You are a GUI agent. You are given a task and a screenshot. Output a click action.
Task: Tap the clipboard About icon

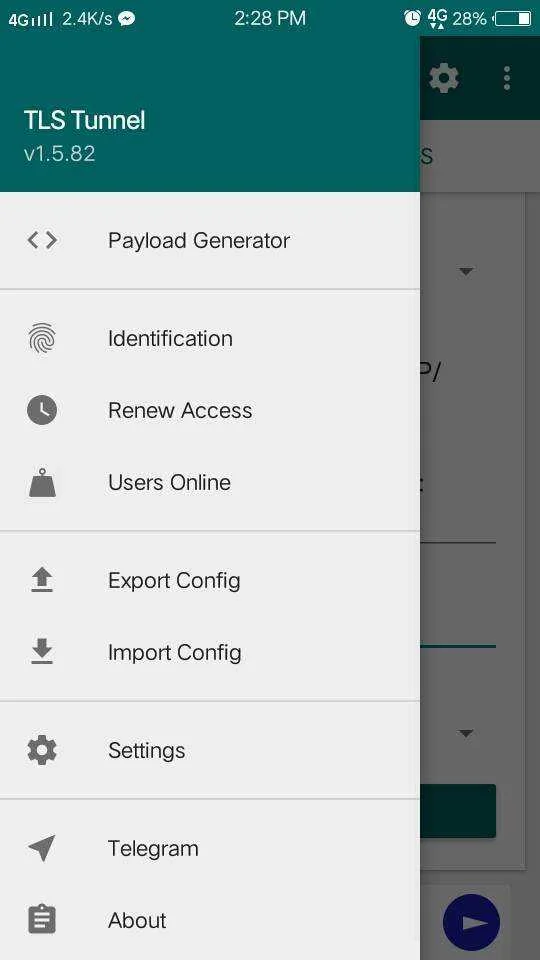click(42, 920)
